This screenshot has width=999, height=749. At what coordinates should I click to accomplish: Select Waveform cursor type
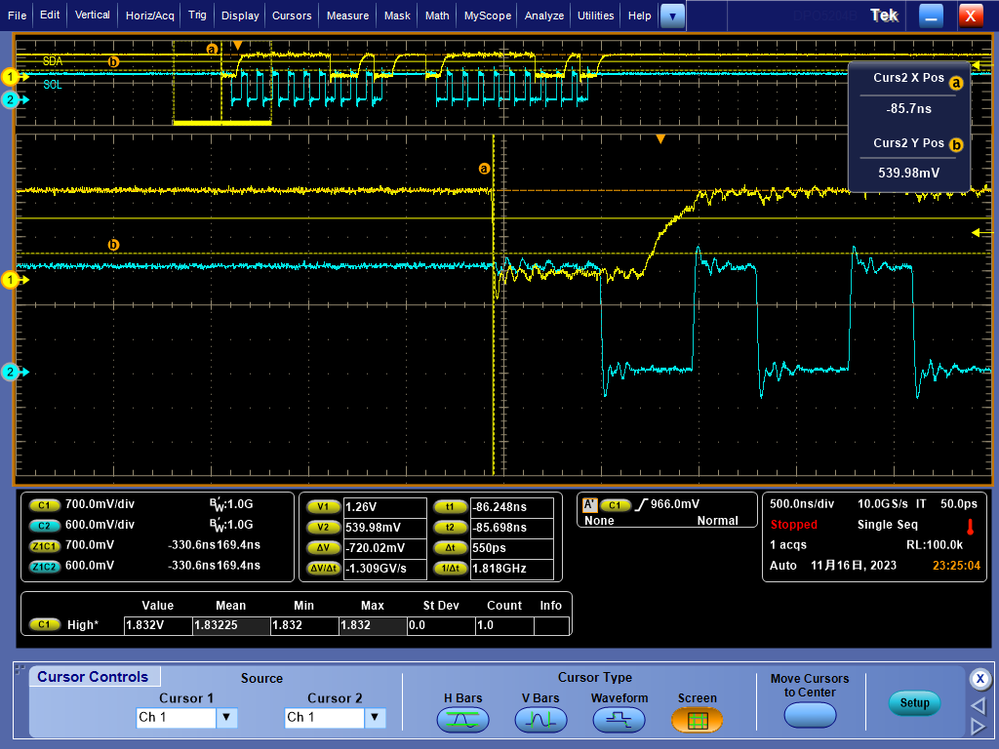pyautogui.click(x=619, y=720)
